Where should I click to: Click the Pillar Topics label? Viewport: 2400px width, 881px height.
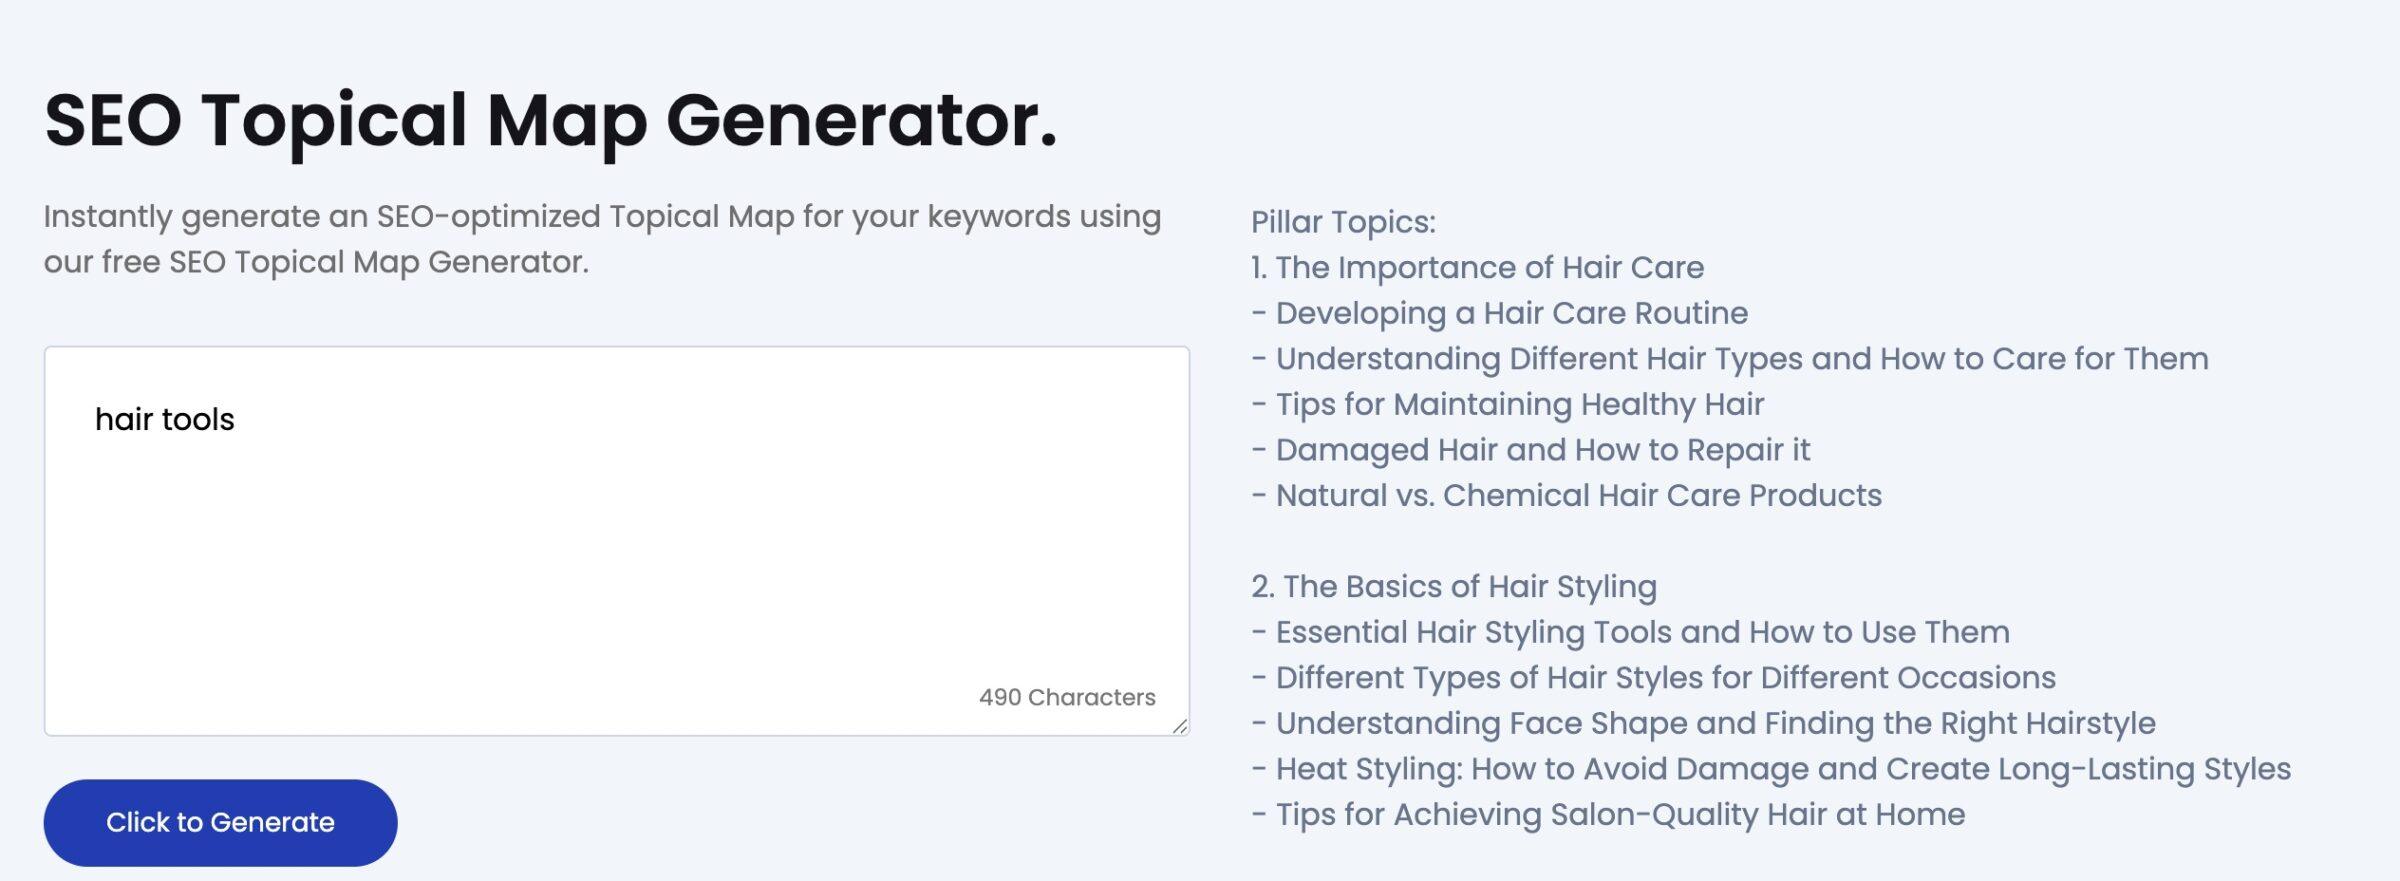tap(1343, 222)
